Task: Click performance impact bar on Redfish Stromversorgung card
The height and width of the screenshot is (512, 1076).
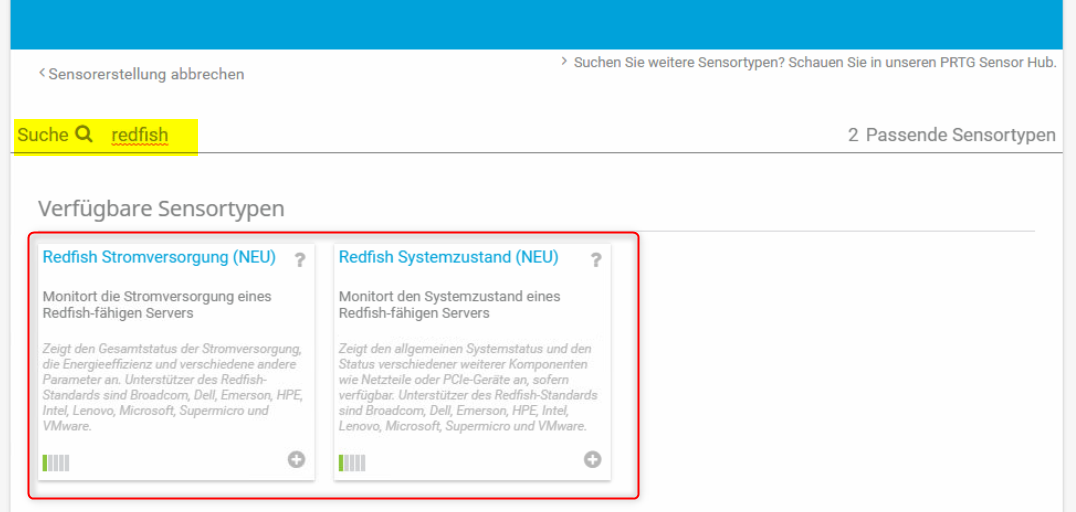Action: tap(56, 463)
